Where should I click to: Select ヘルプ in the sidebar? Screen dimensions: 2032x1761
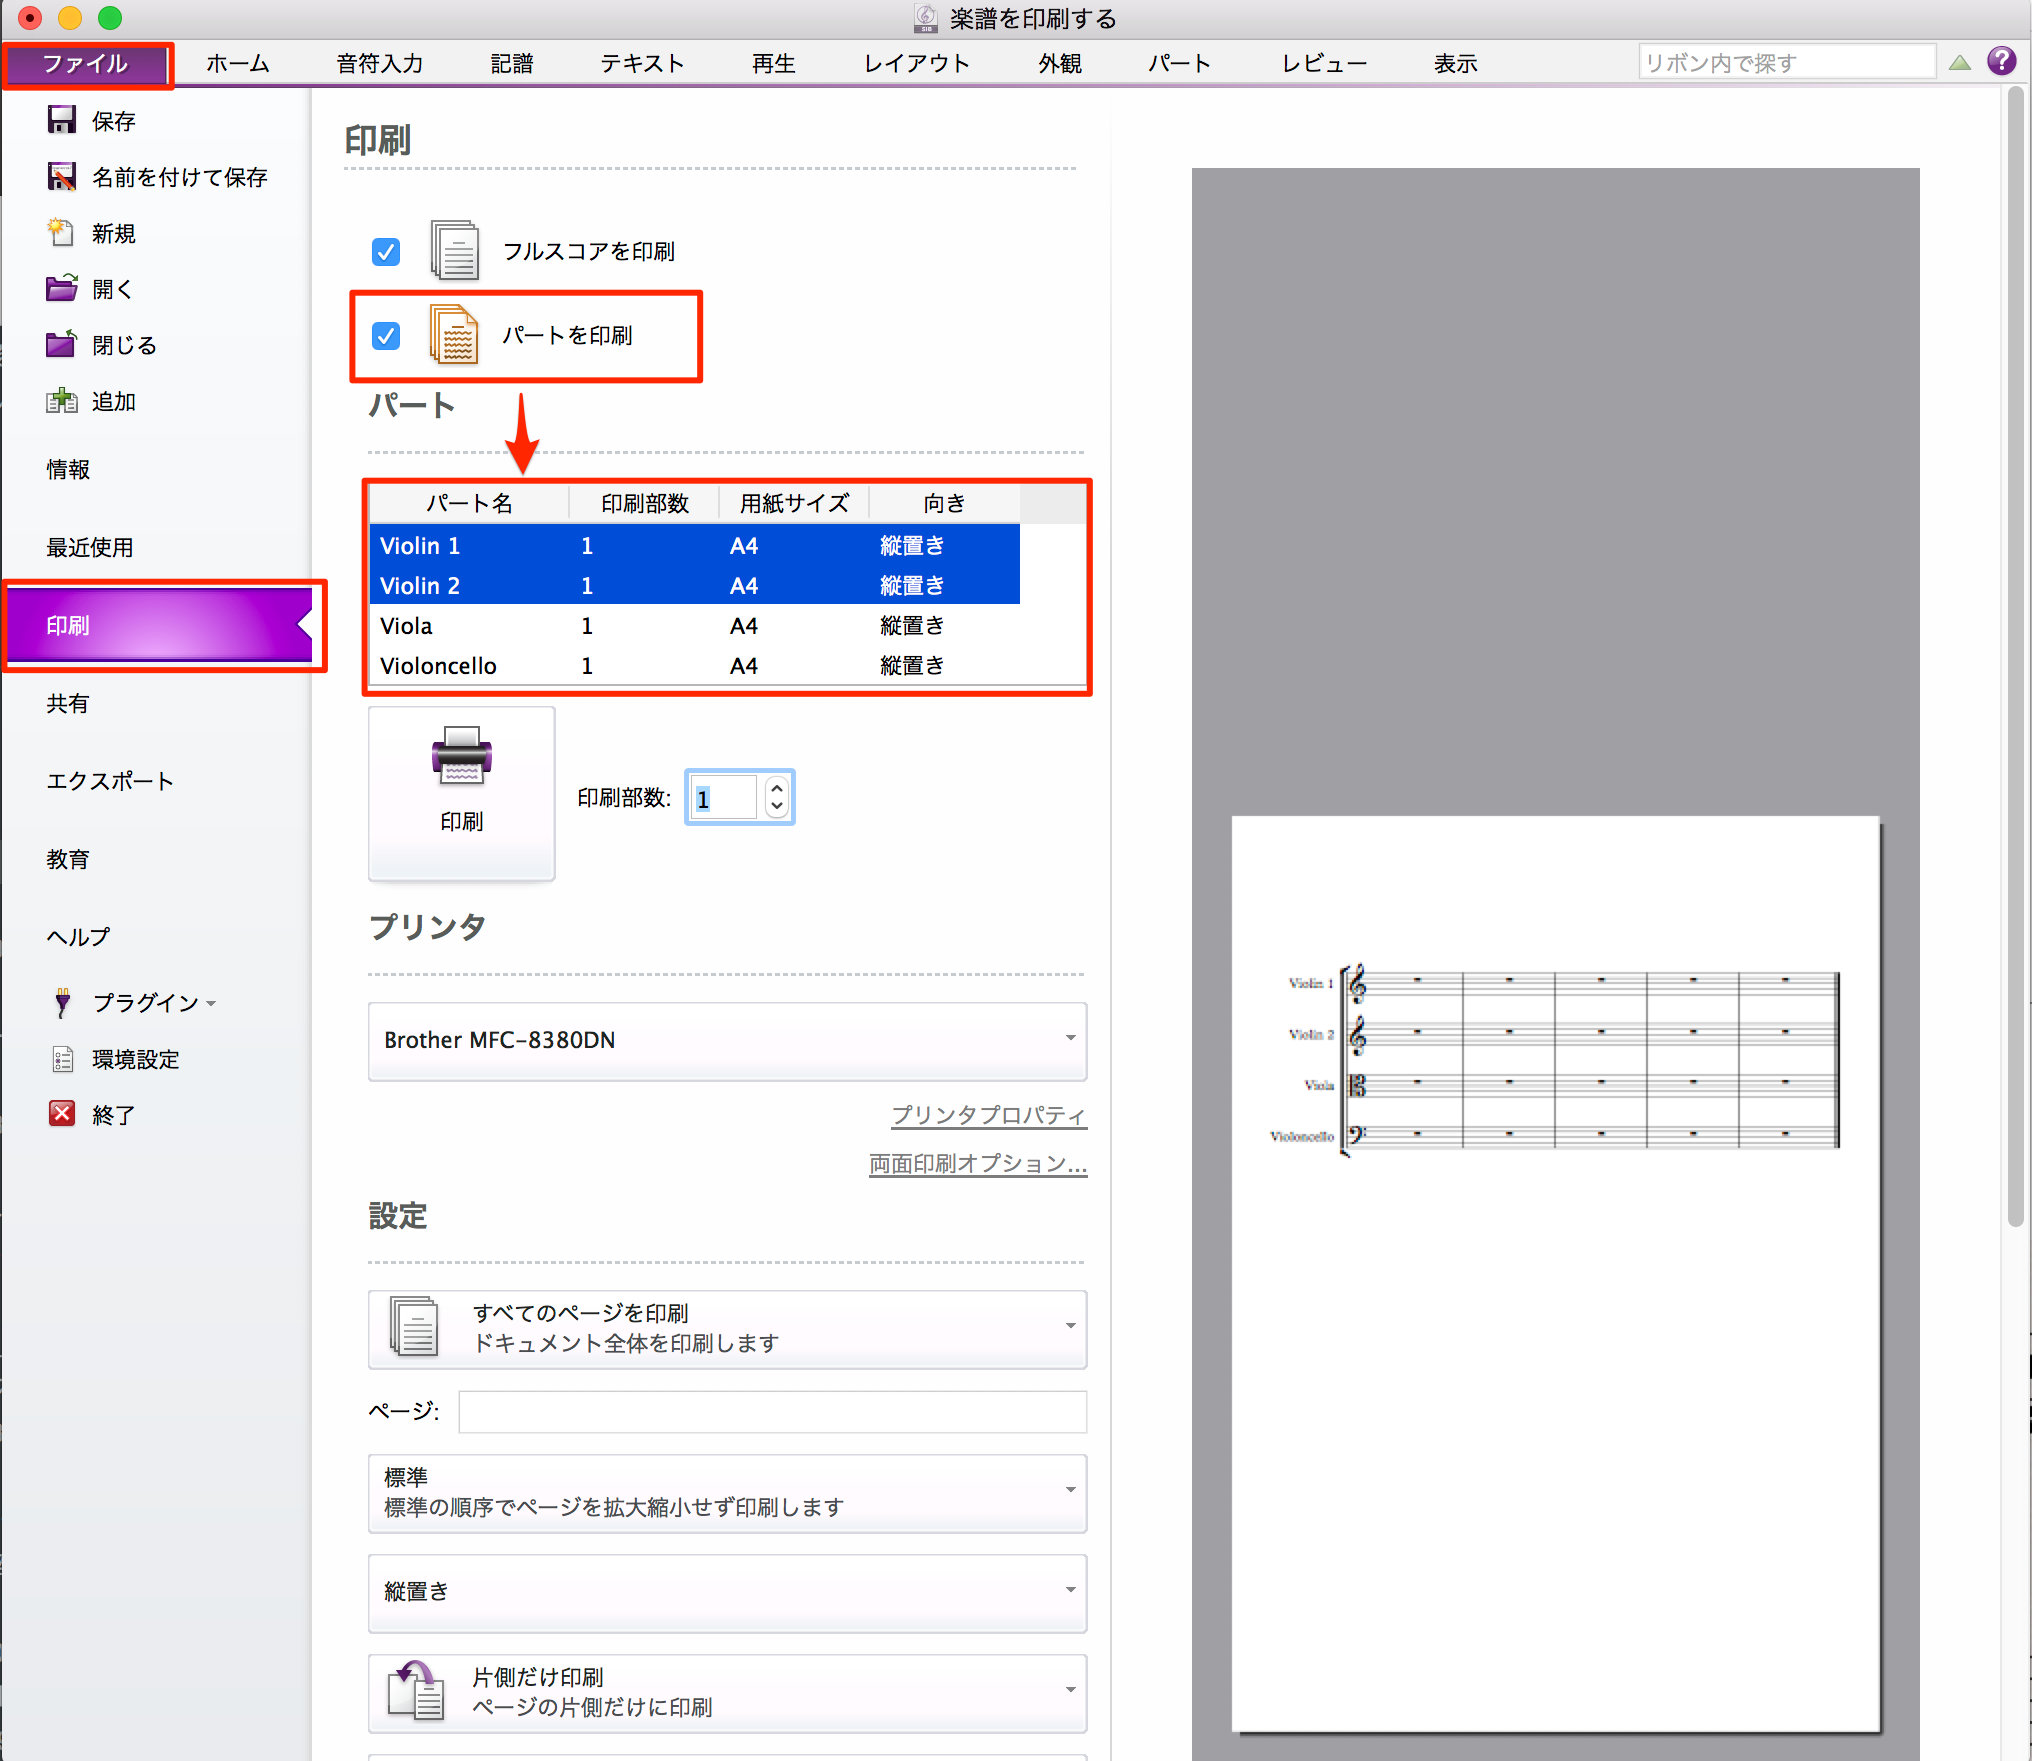[x=78, y=937]
